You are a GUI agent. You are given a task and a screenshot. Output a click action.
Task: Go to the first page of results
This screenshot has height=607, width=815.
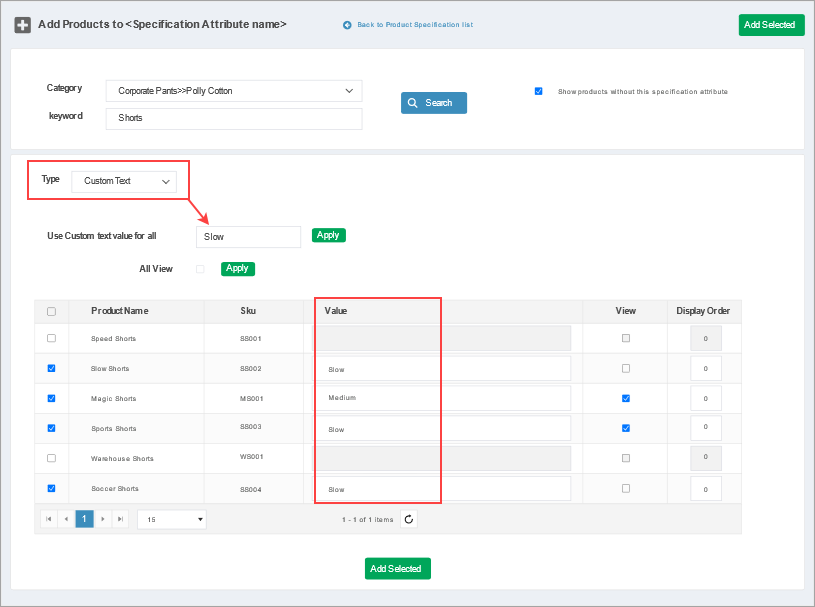[48, 519]
